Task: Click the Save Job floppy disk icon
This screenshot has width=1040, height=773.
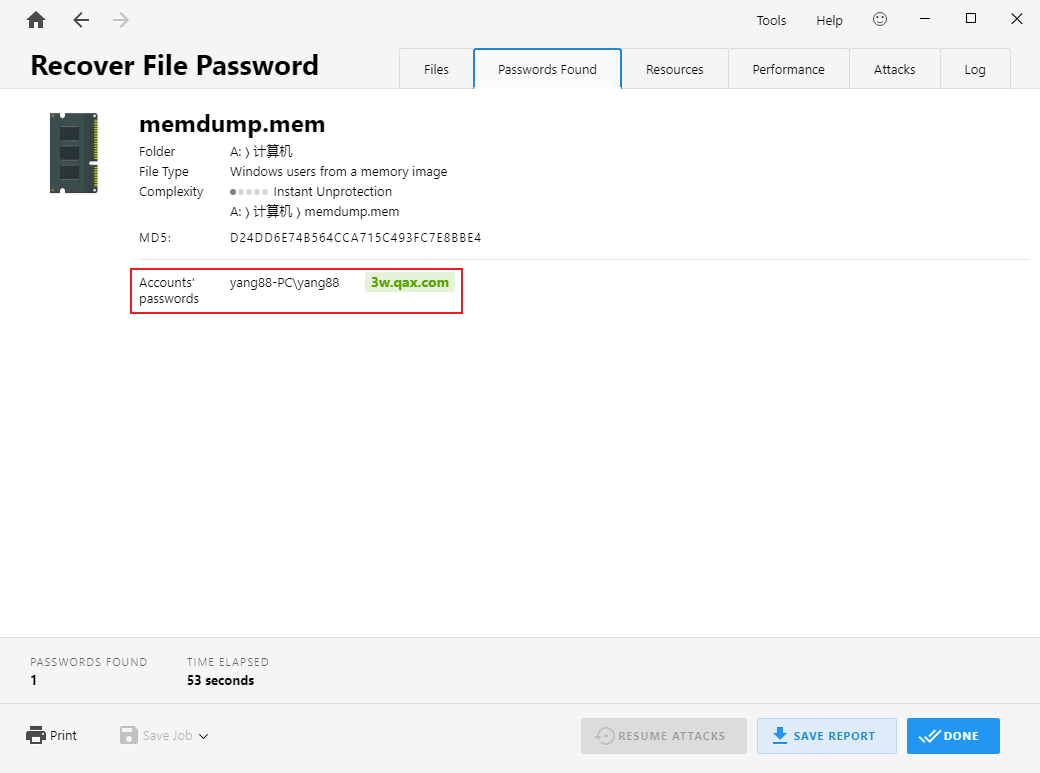Action: (128, 735)
